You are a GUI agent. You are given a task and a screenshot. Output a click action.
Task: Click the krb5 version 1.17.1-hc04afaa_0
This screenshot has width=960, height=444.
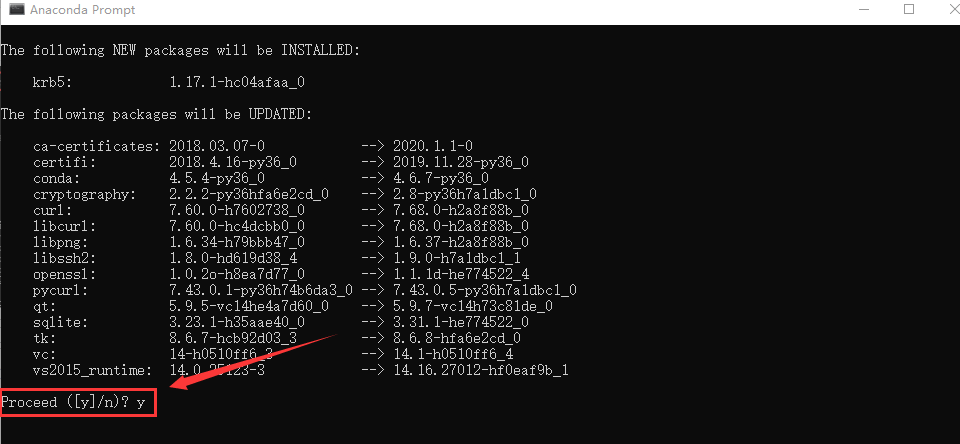click(x=237, y=82)
